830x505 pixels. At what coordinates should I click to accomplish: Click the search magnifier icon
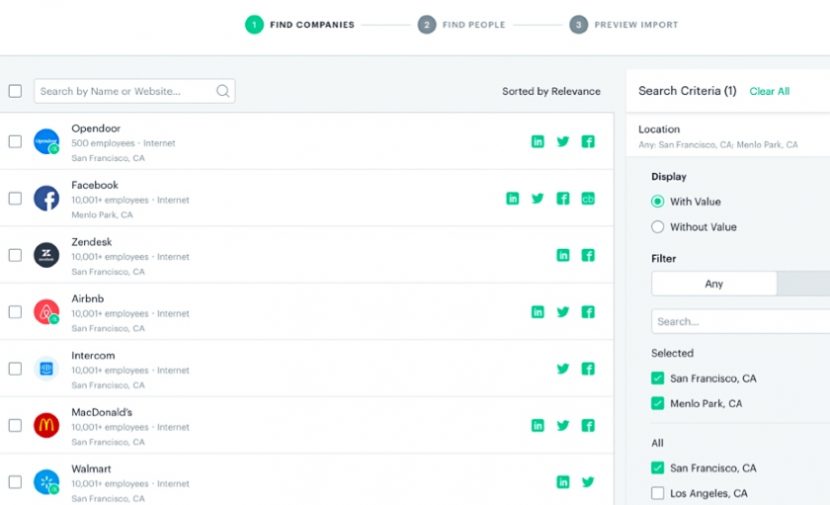tap(223, 91)
